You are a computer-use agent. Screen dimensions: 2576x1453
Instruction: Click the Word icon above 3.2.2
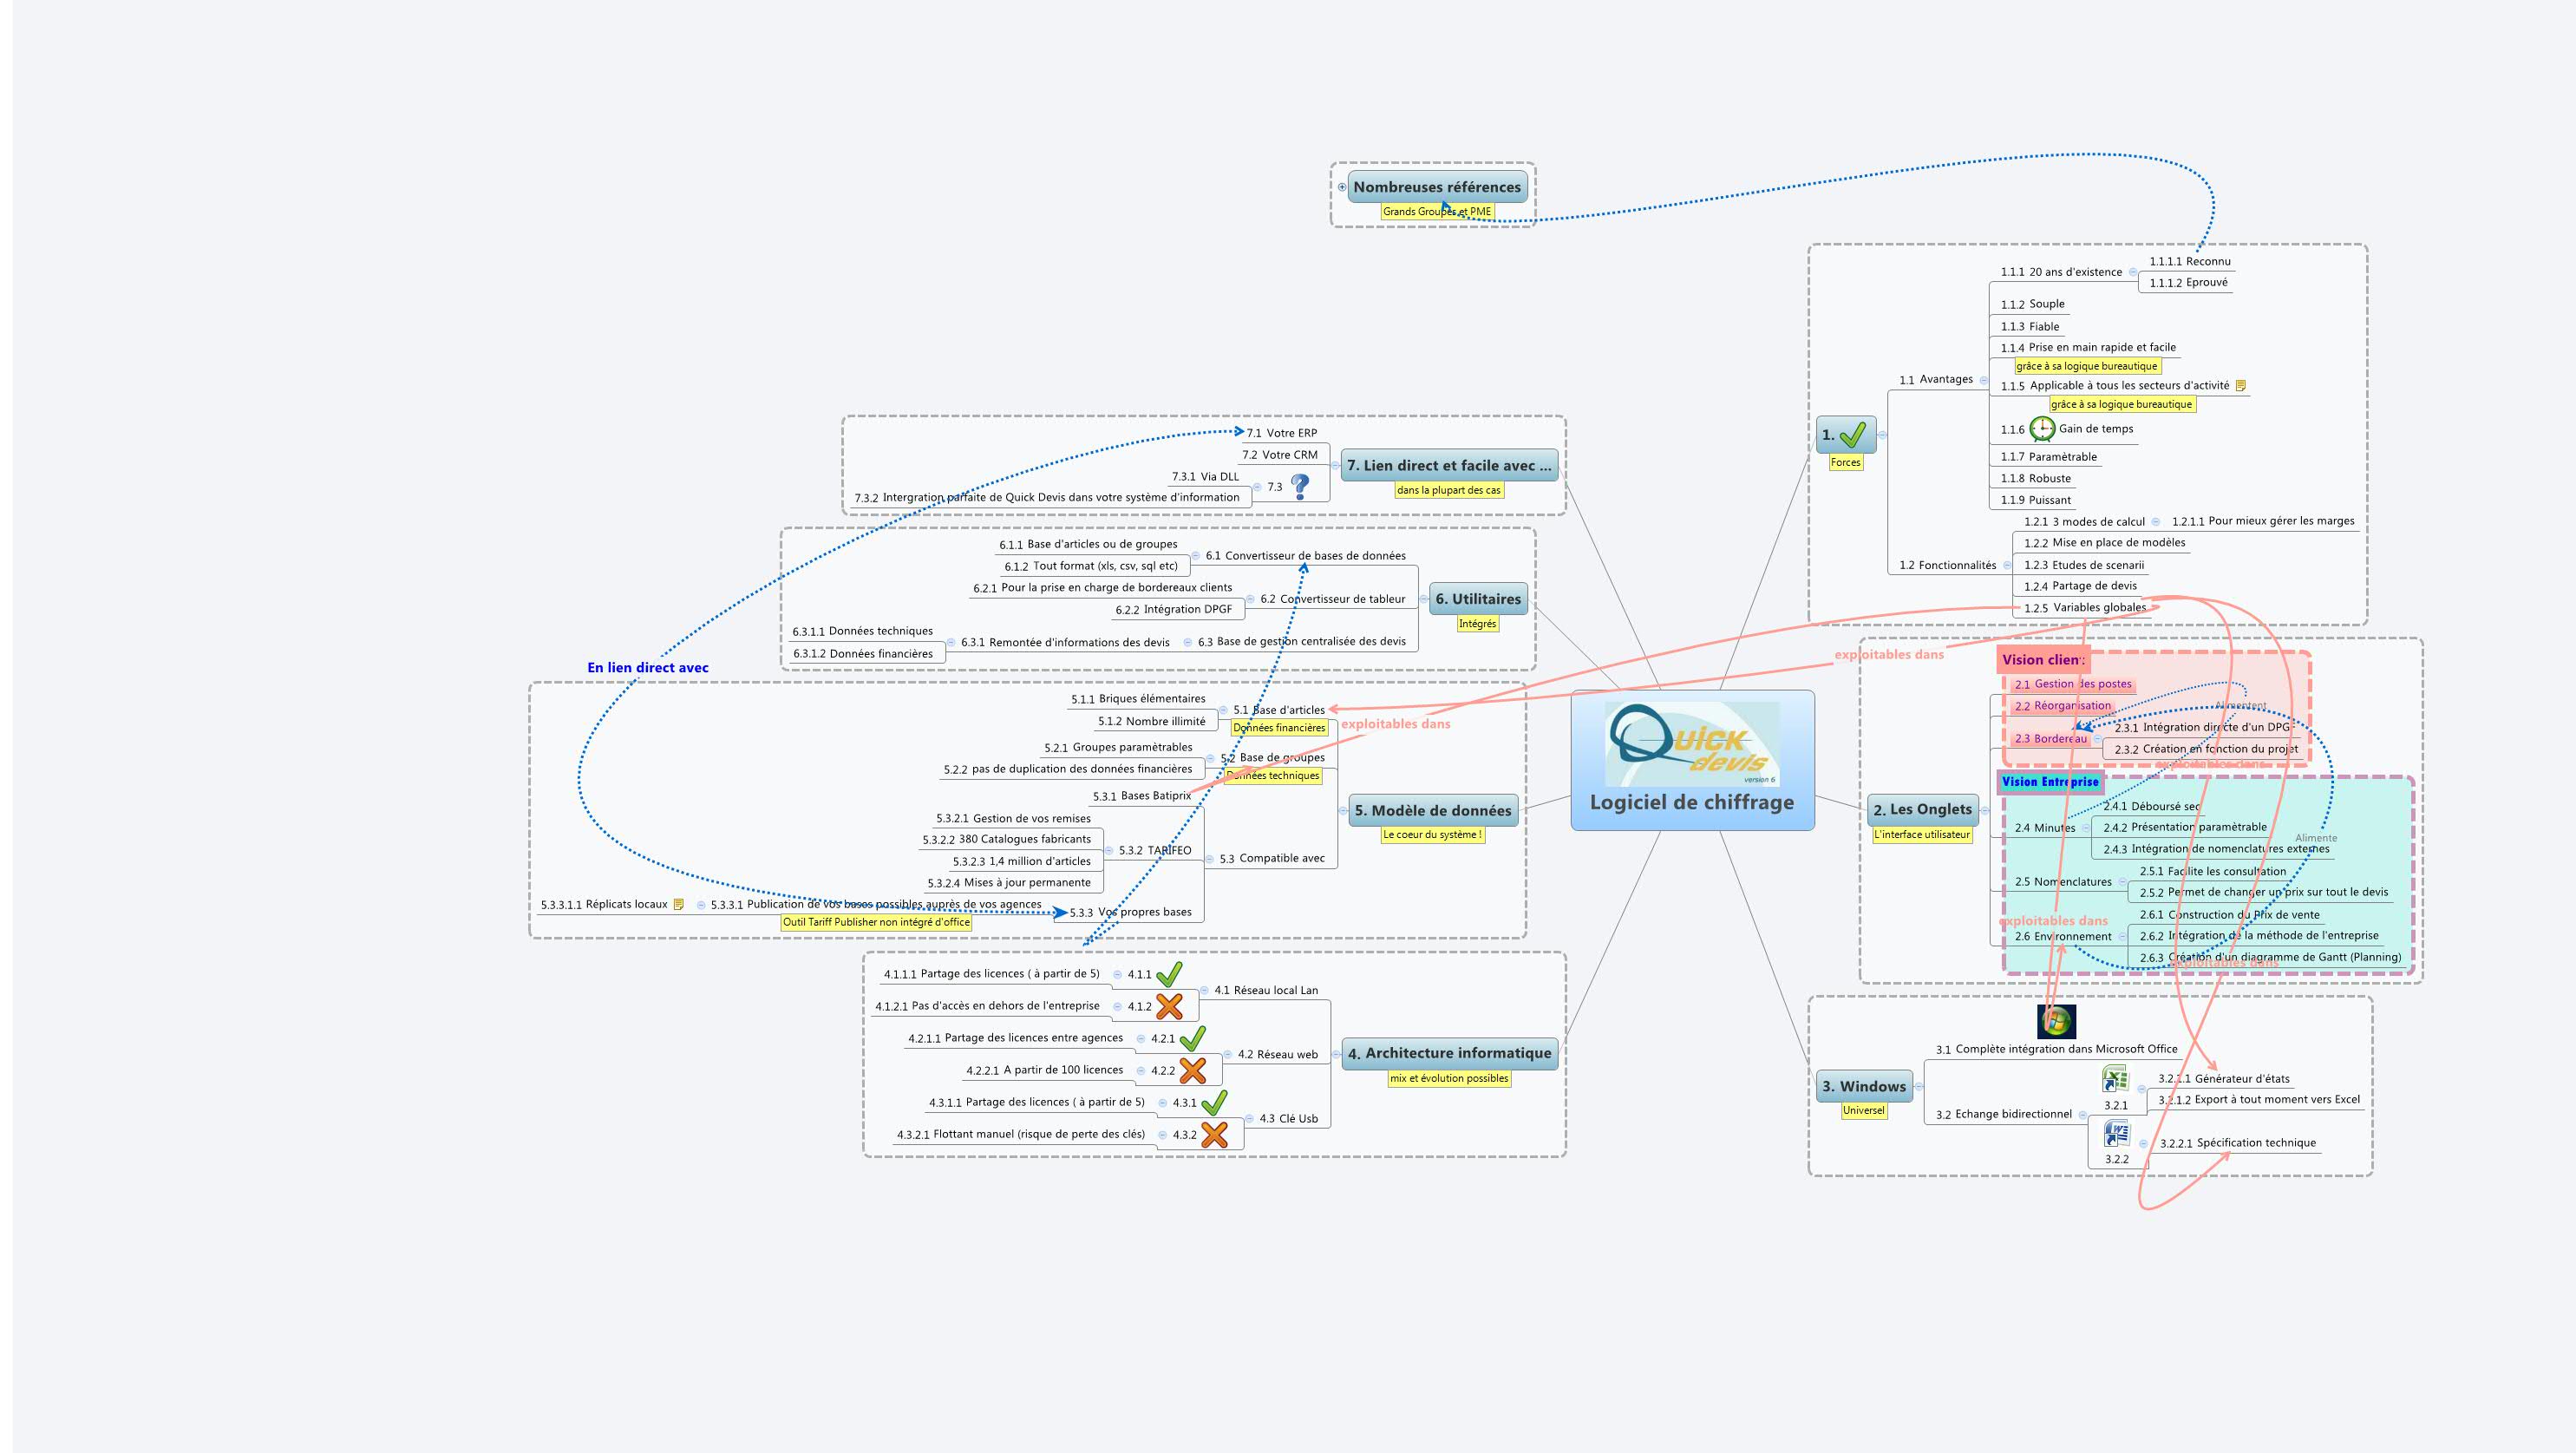click(x=2116, y=1133)
